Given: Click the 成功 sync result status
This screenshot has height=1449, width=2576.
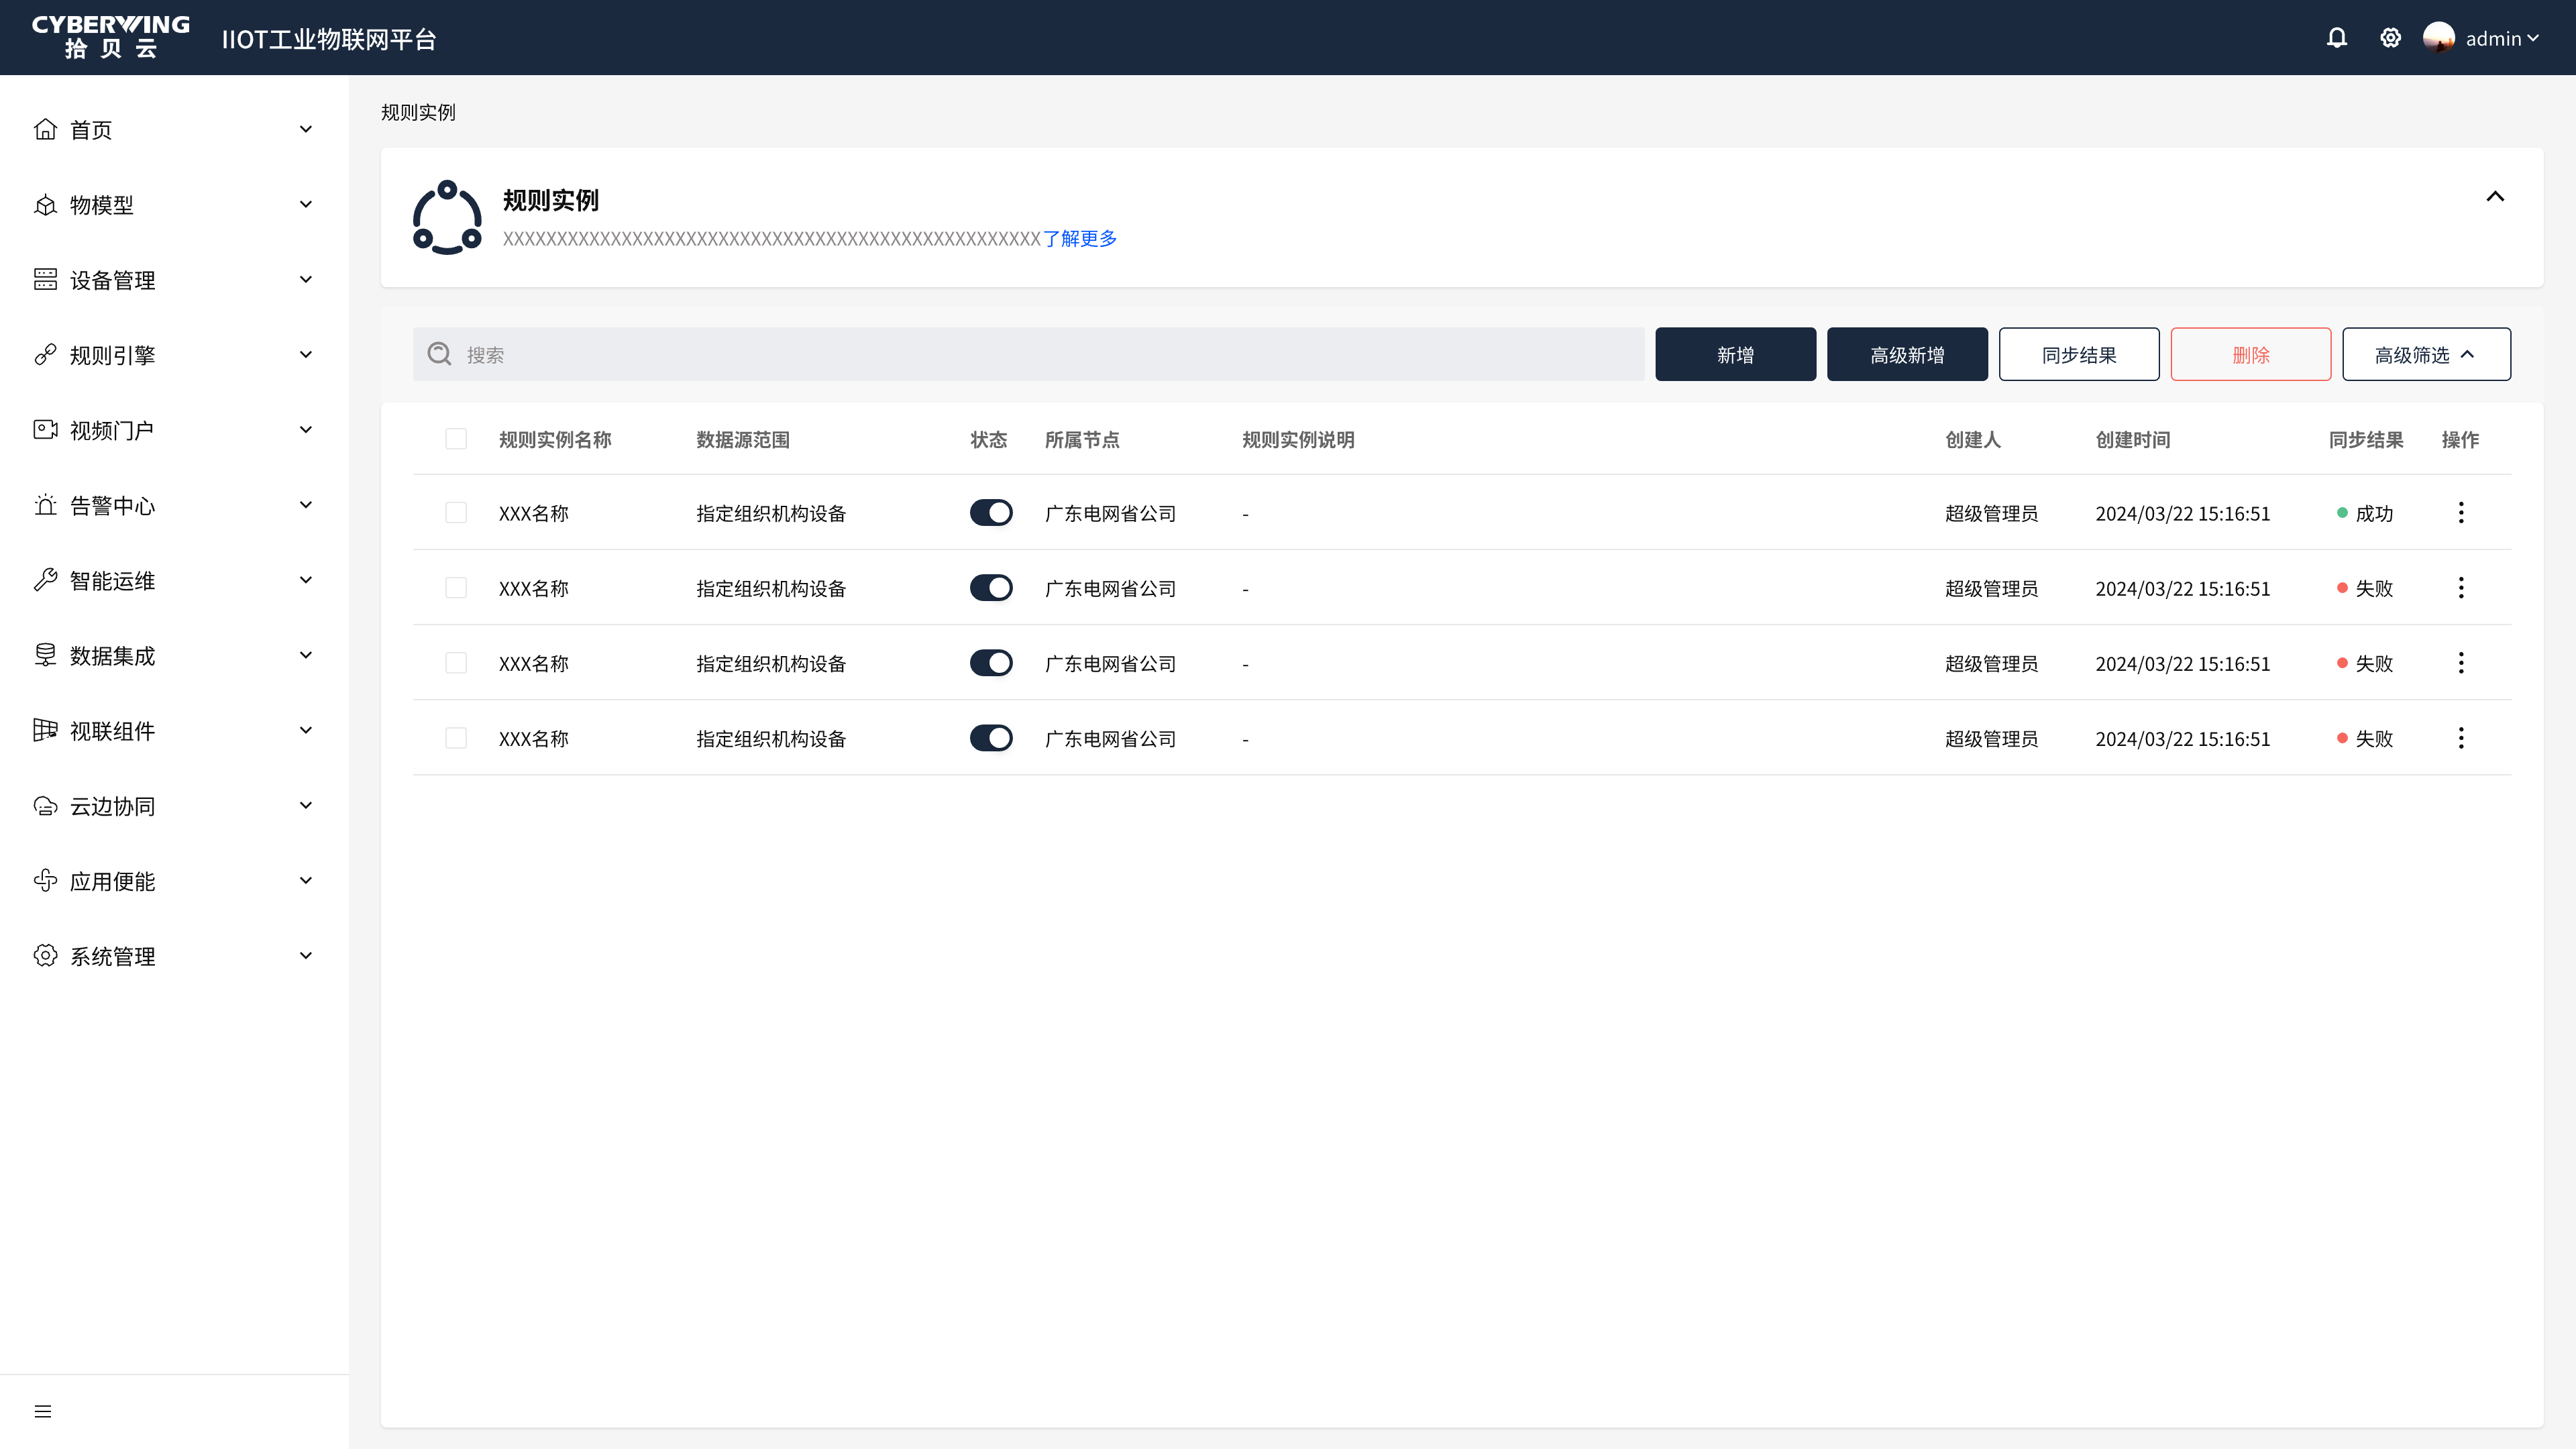Looking at the screenshot, I should coord(2365,513).
